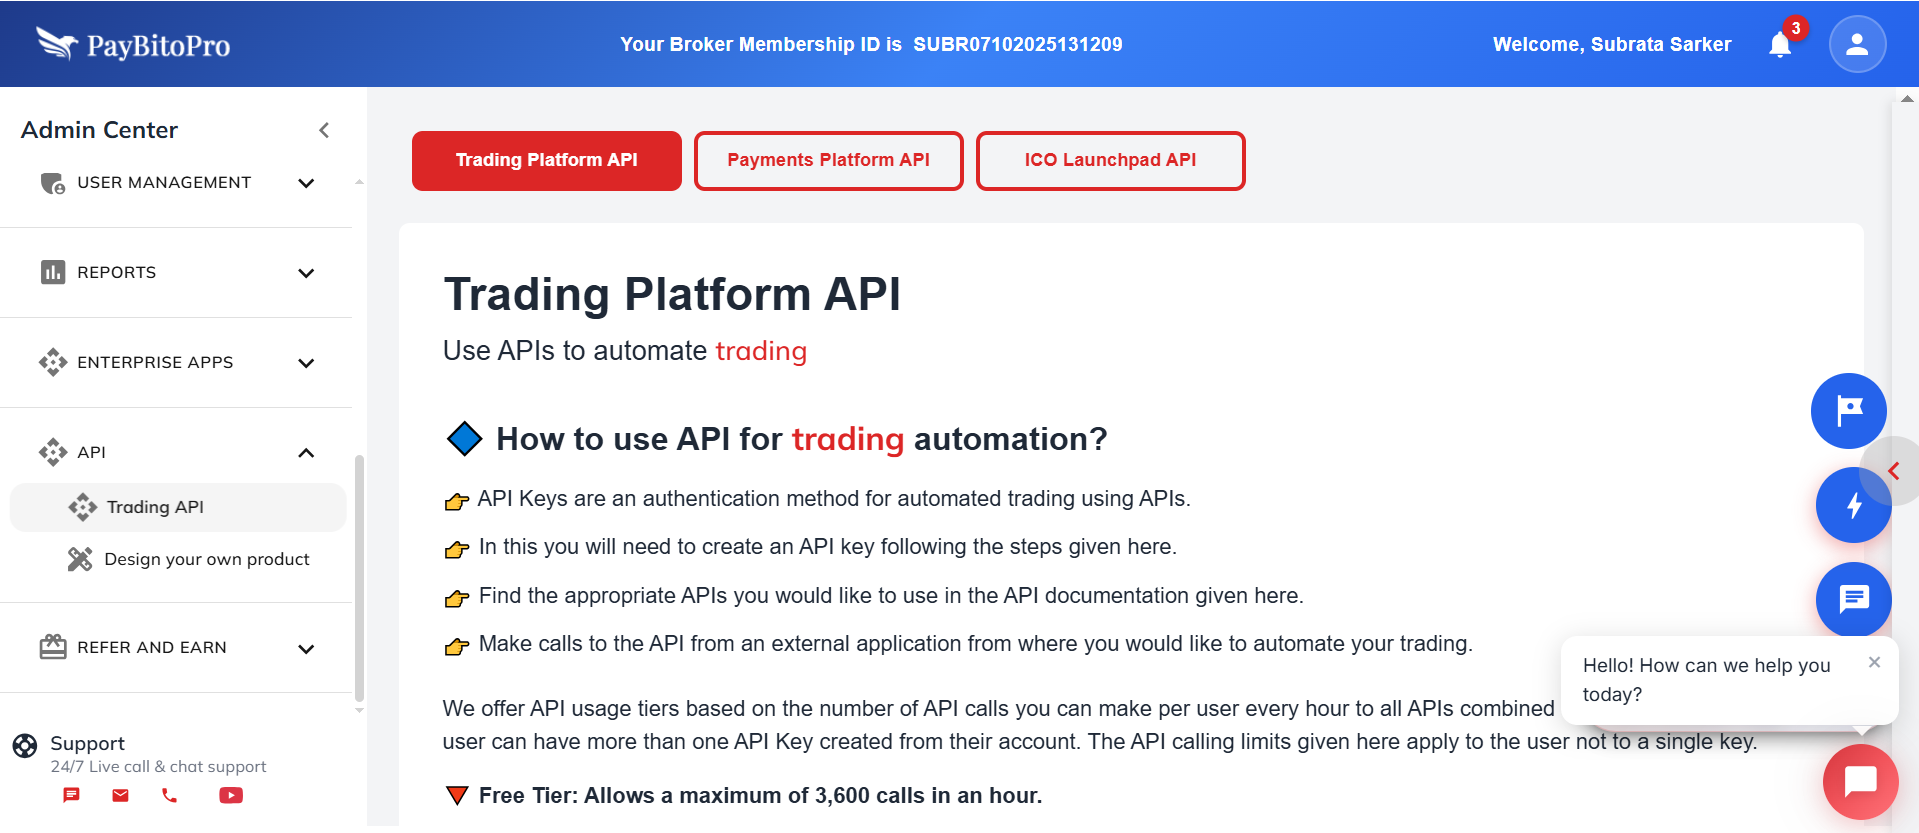
Task: Collapse the API menu
Action: click(x=306, y=453)
